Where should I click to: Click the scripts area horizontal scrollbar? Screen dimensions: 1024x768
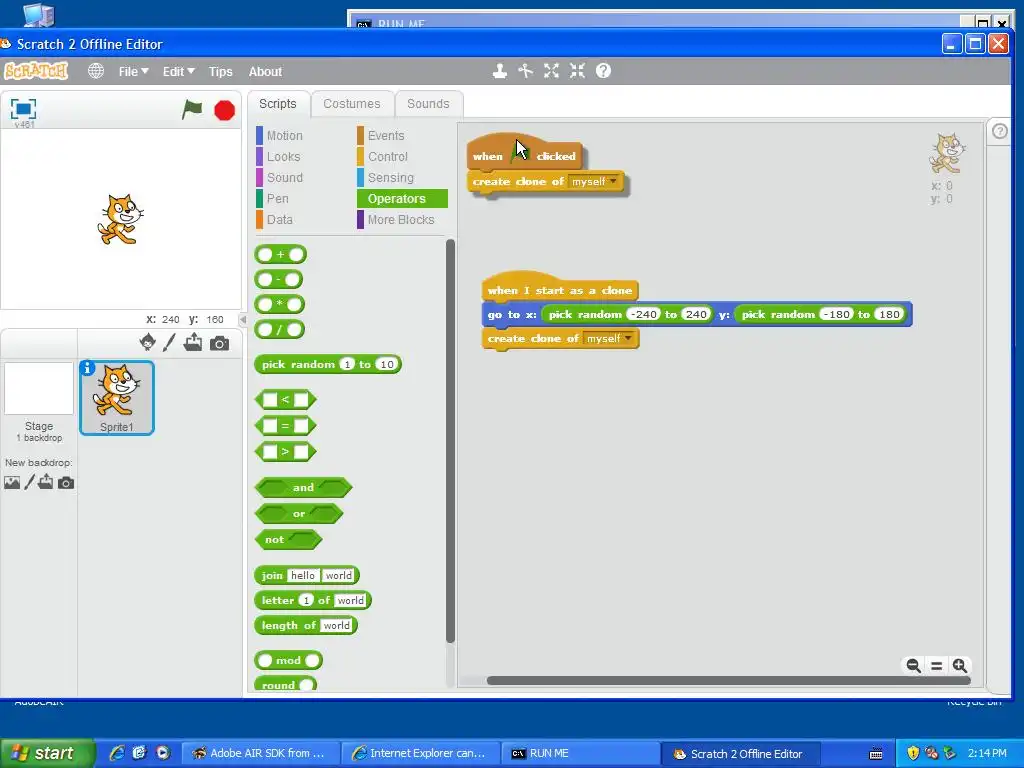pyautogui.click(x=728, y=680)
